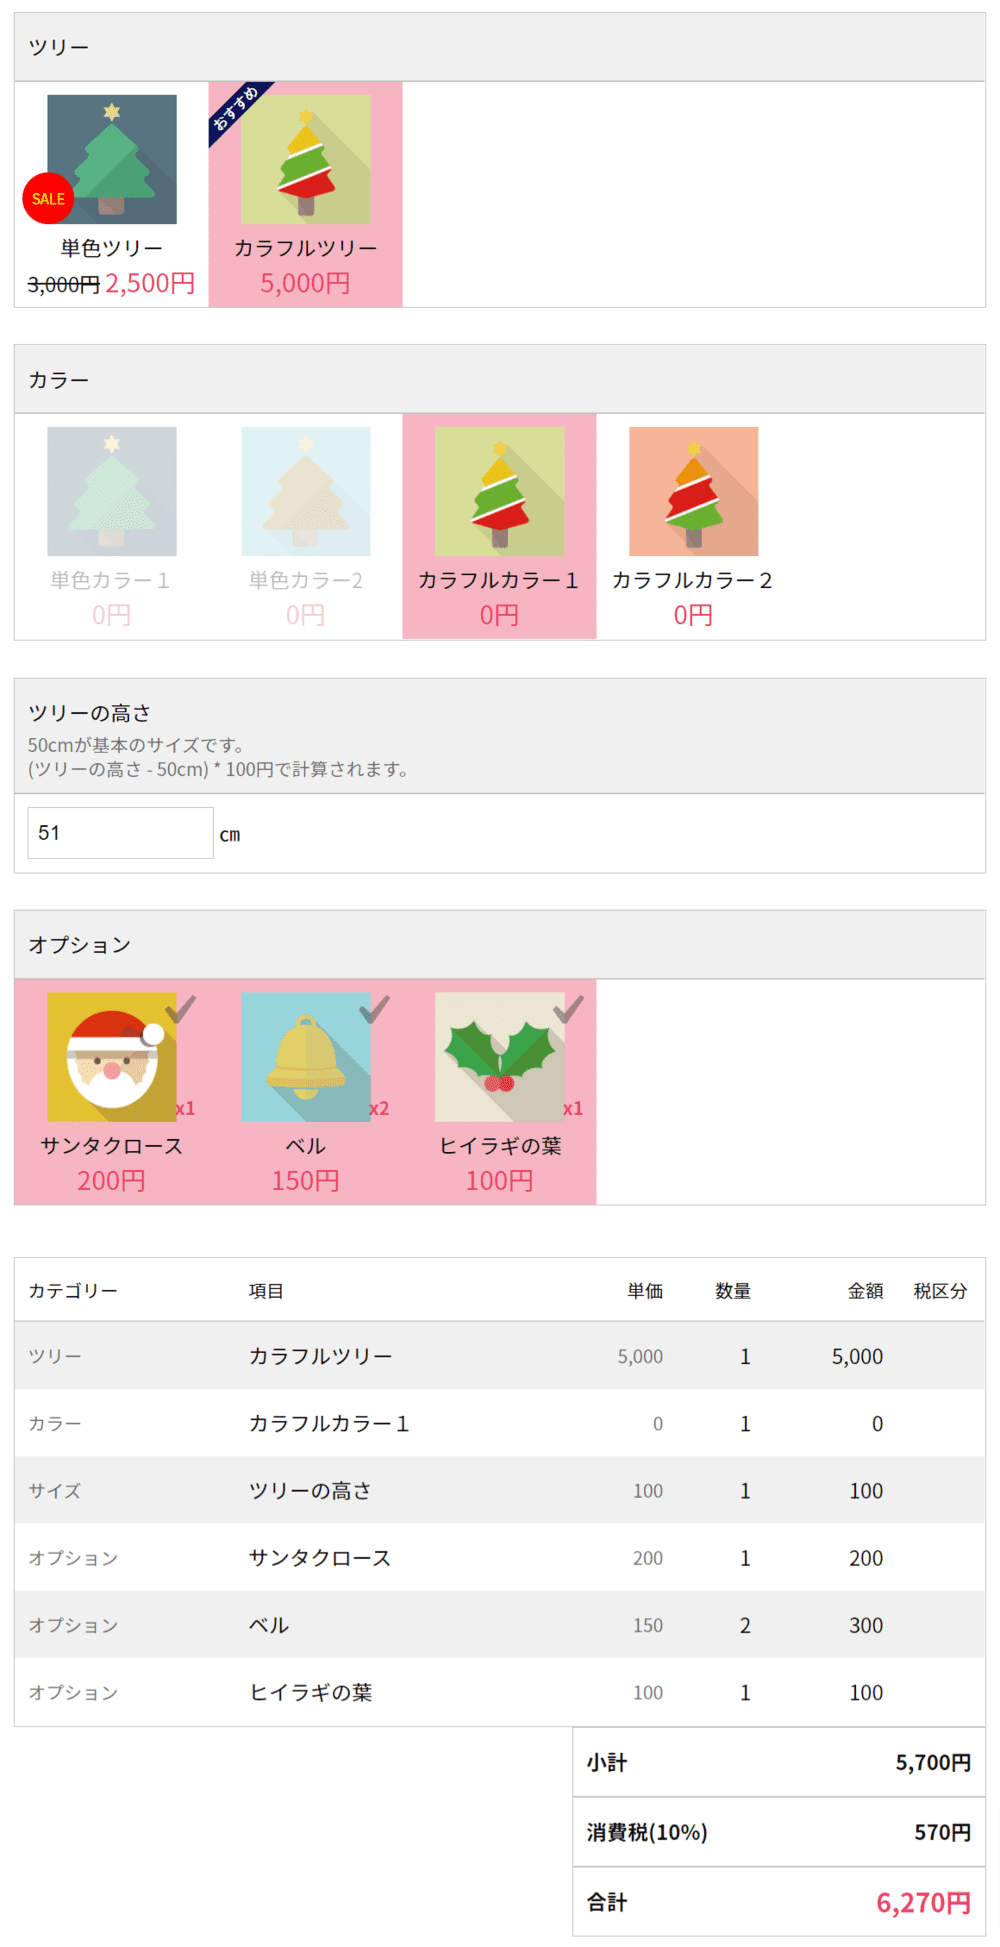Image resolution: width=1000 pixels, height=1947 pixels.
Task: Click the 2,500円 sale price
Action: (150, 284)
